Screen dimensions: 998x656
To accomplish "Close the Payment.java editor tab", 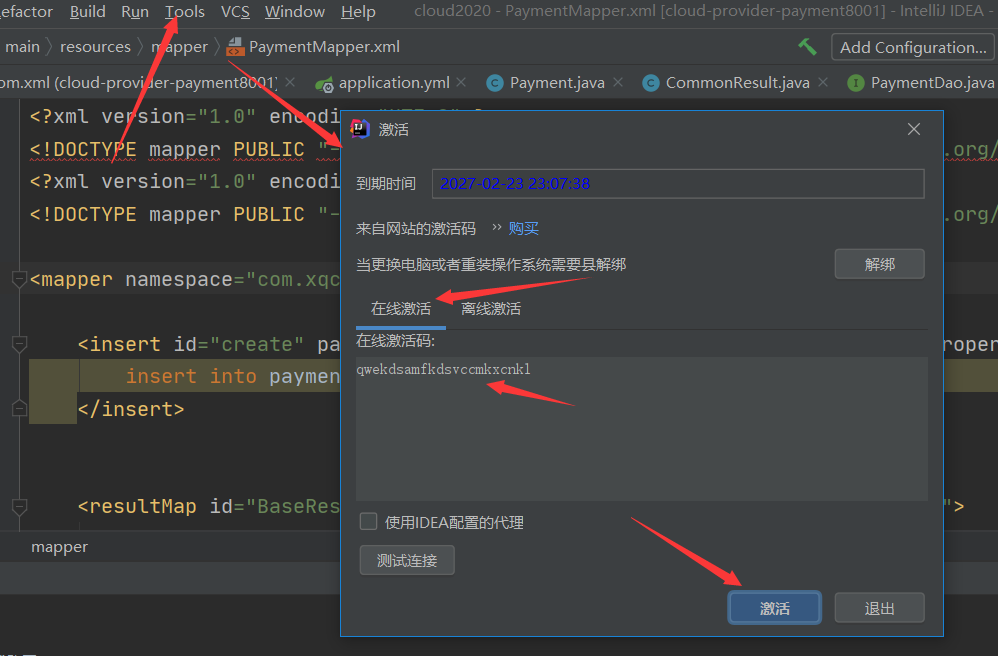I will 620,82.
